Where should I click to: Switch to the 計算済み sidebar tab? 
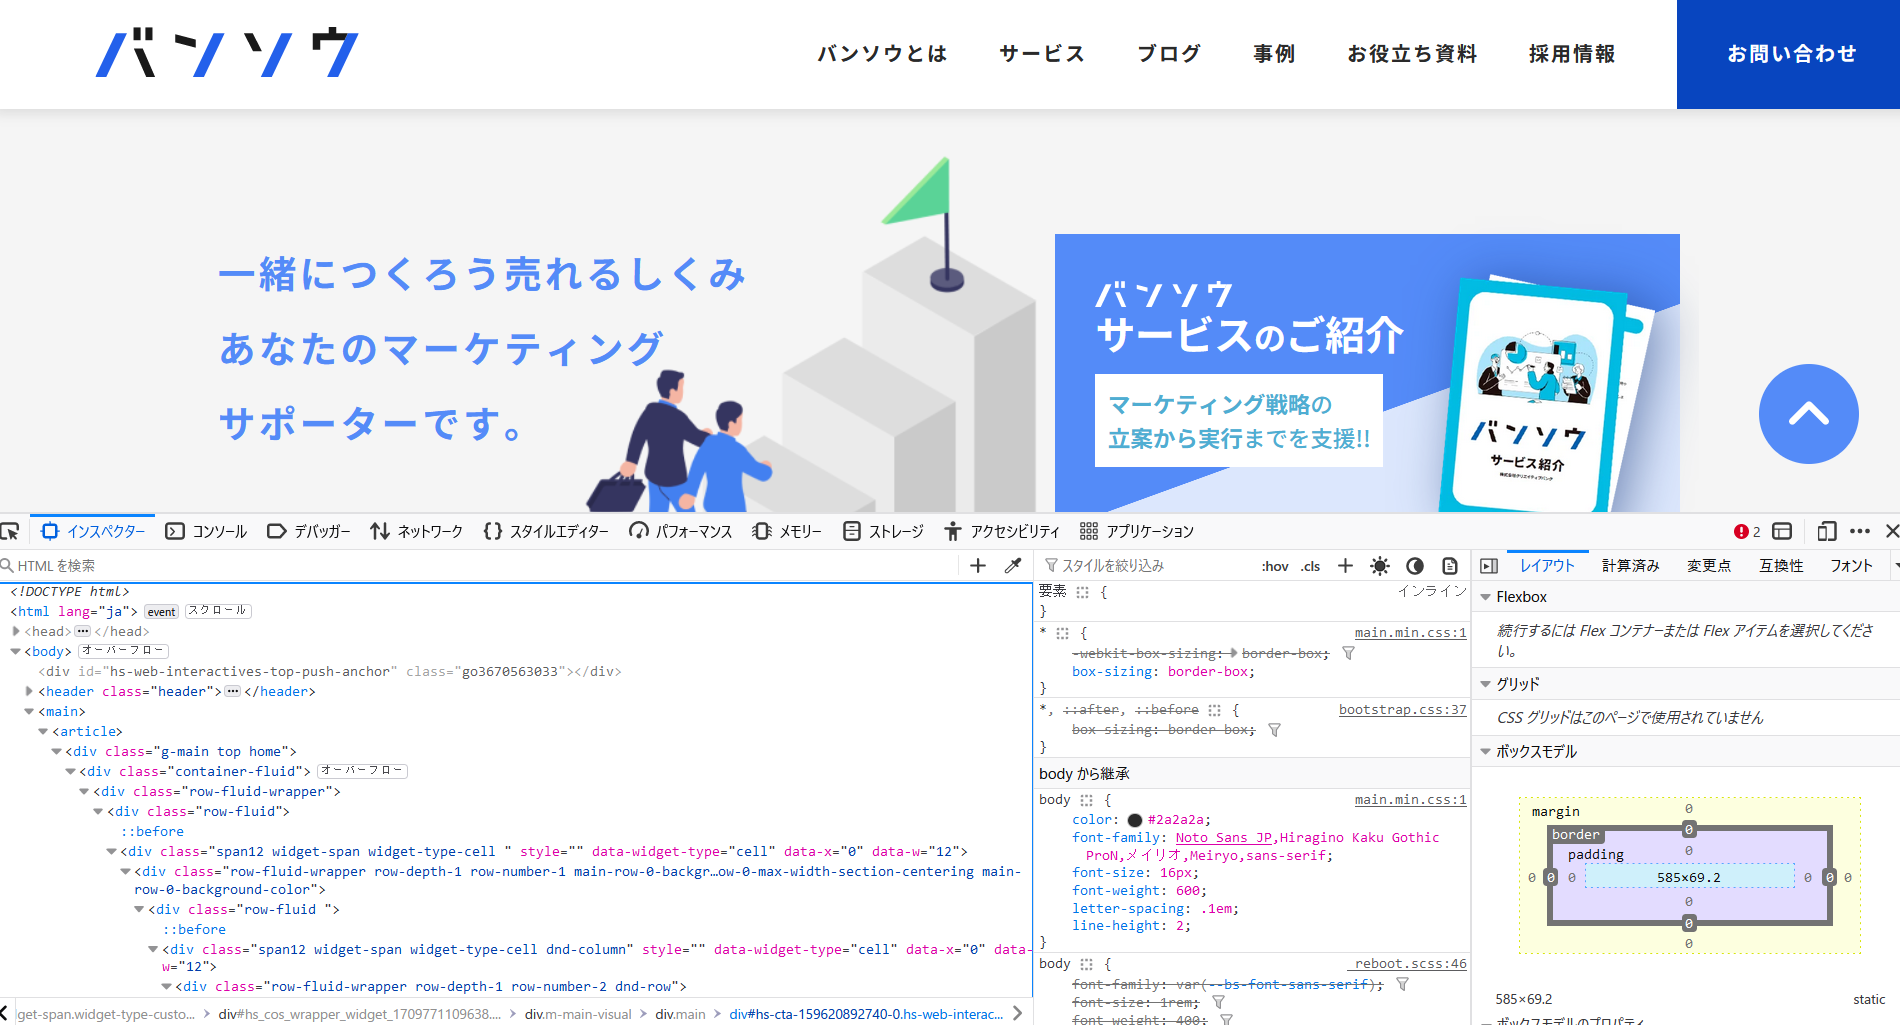(1630, 566)
